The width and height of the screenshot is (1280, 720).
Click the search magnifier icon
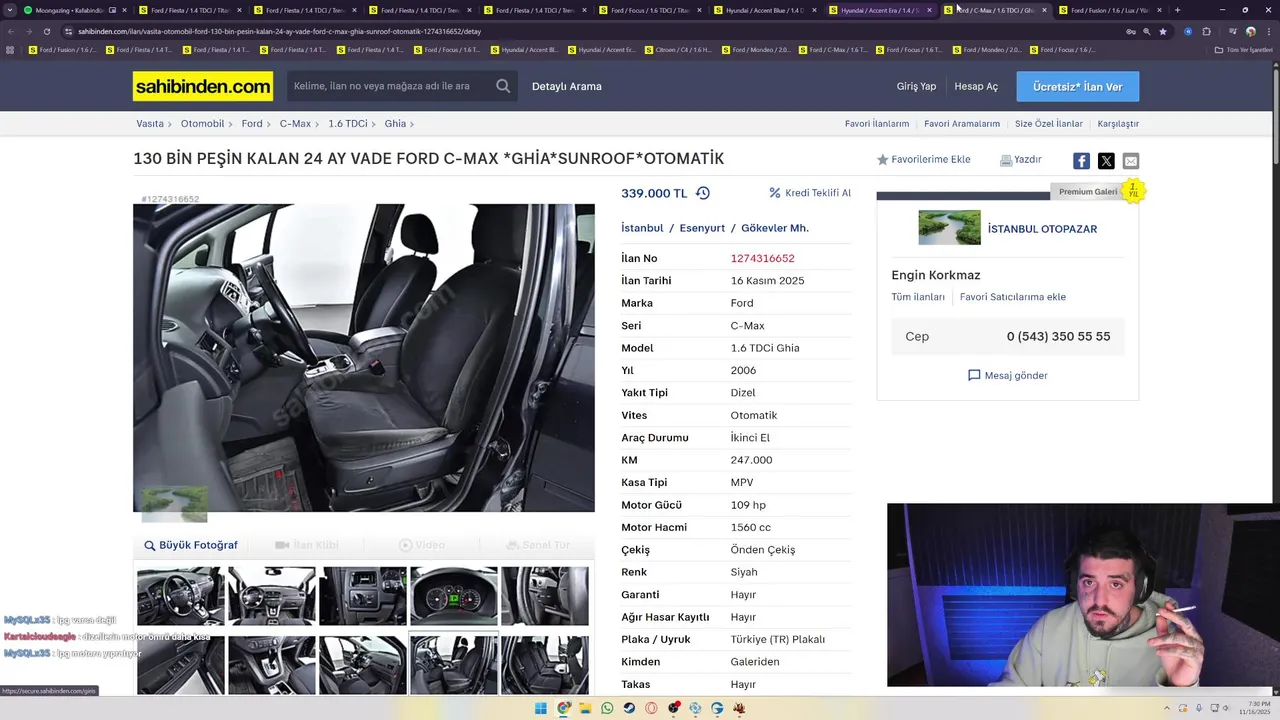(503, 86)
